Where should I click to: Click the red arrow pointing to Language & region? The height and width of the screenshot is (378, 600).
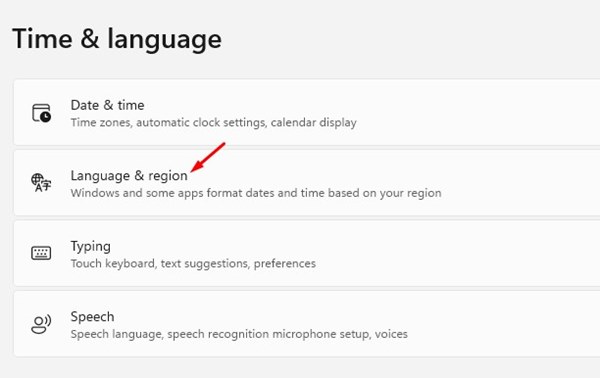(x=208, y=157)
